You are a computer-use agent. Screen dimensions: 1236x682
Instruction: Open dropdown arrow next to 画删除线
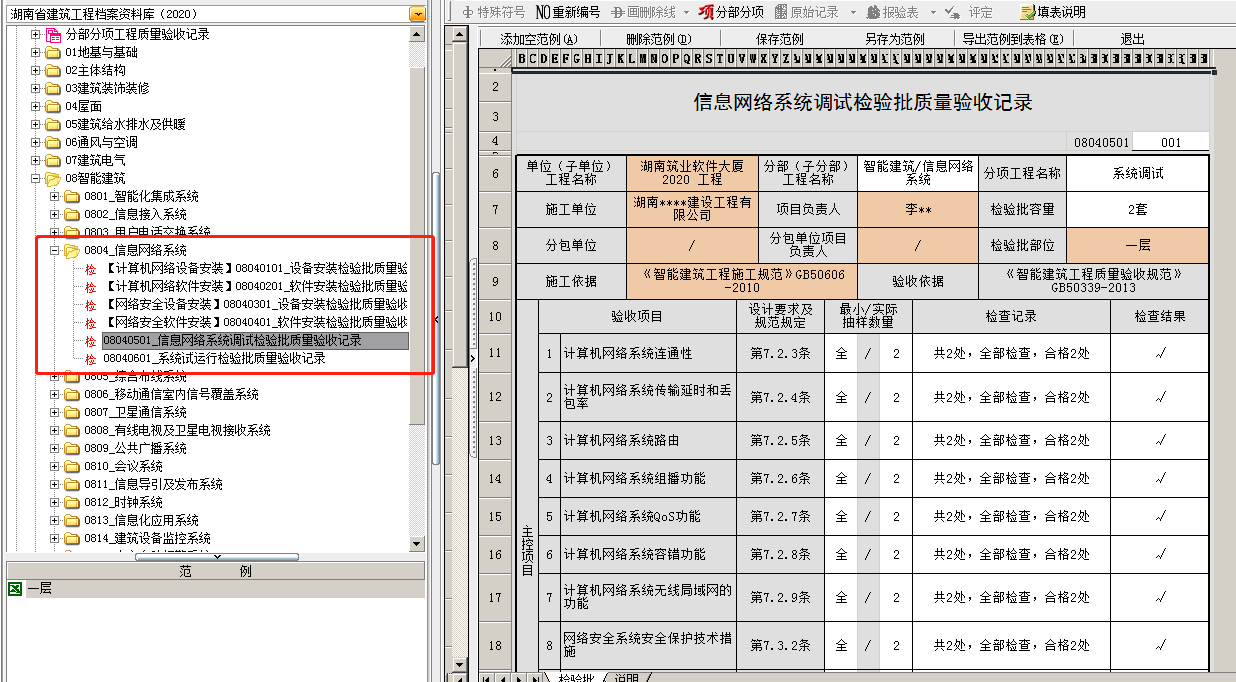687,12
